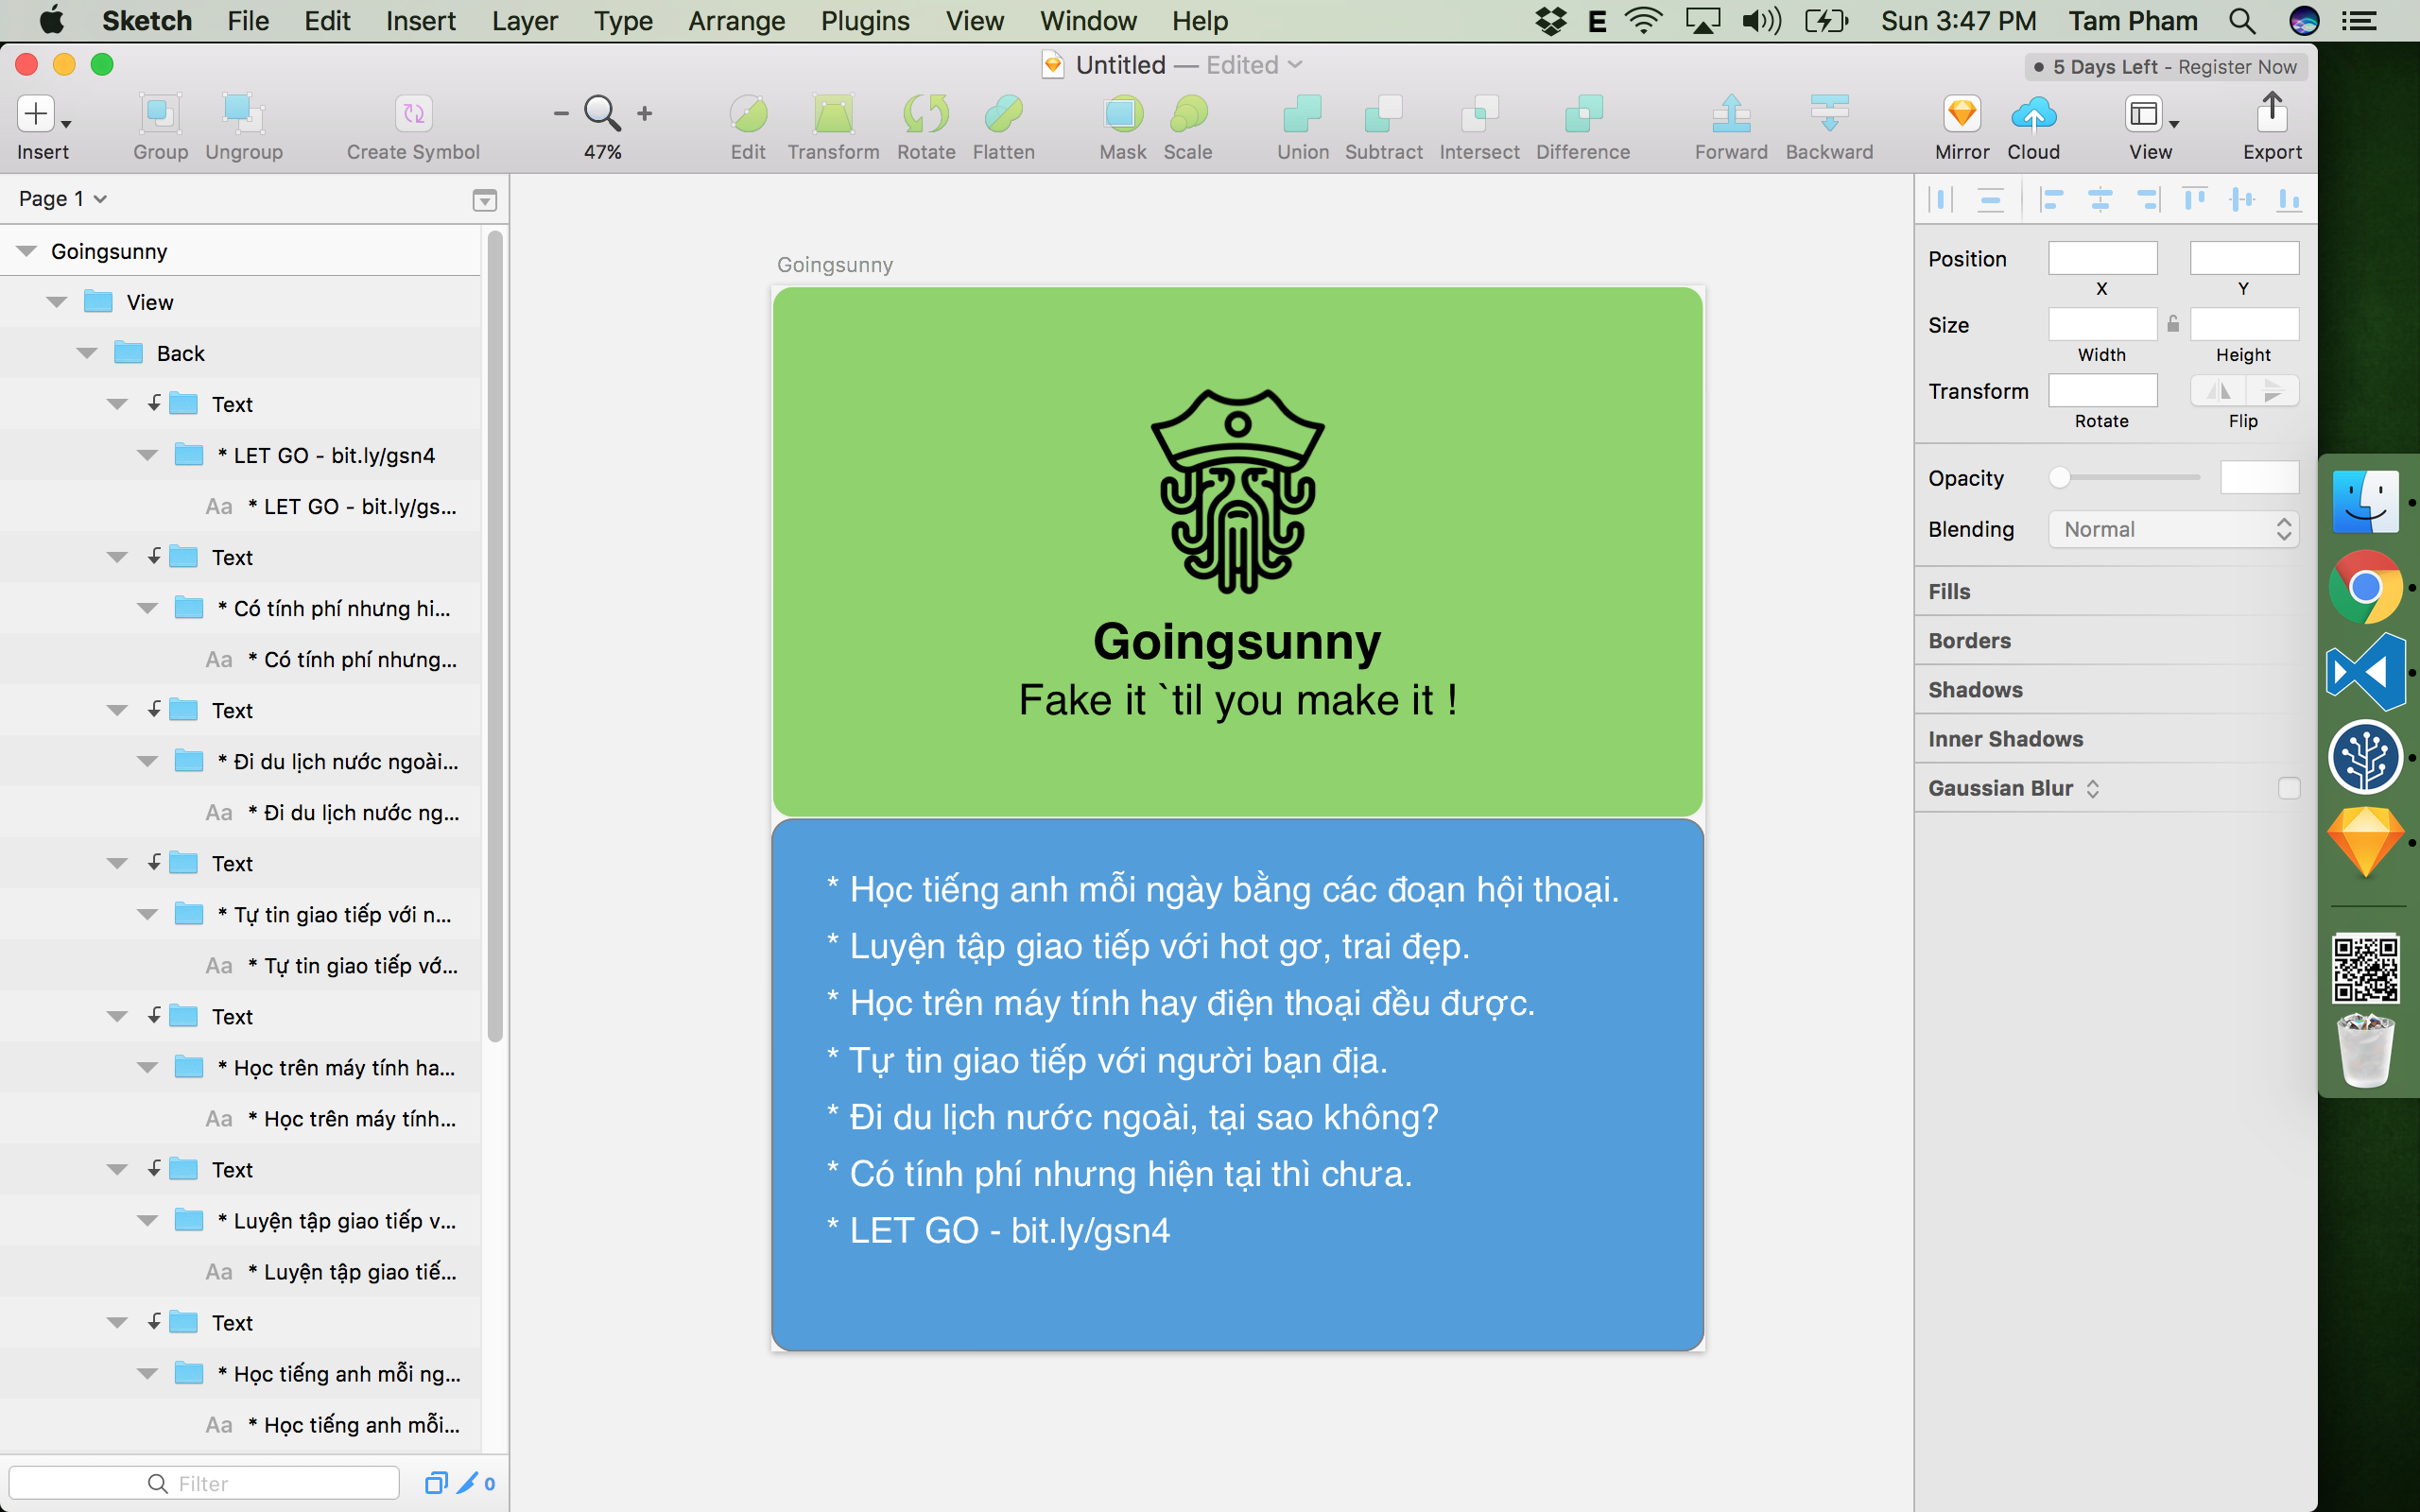Click the Union boolean operation icon
Viewport: 2420px width, 1512px height.
point(1302,114)
